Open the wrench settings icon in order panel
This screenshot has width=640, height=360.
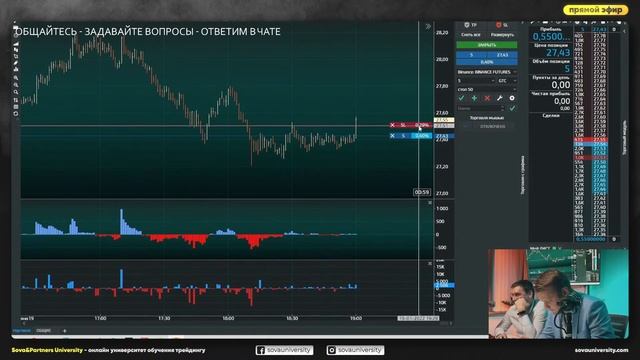500,98
